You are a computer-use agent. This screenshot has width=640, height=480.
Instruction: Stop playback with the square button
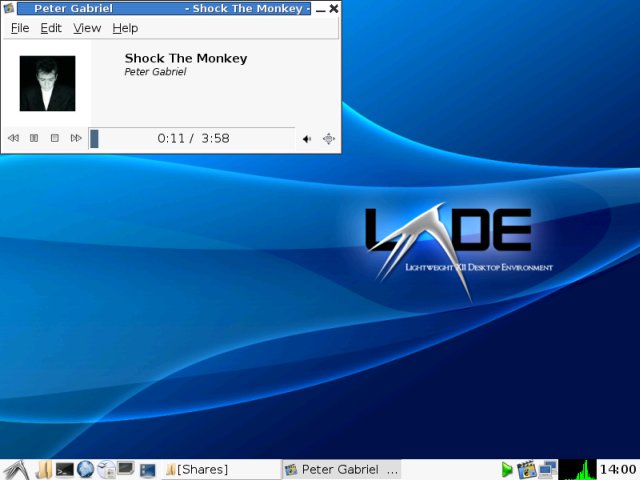pyautogui.click(x=55, y=138)
